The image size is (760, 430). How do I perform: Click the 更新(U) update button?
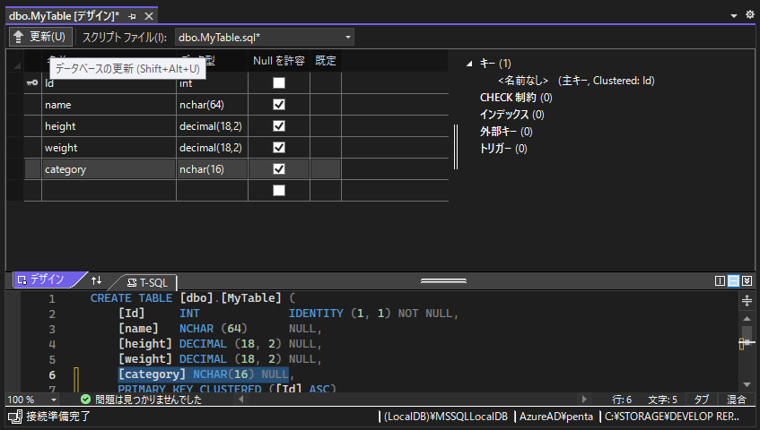[40, 37]
